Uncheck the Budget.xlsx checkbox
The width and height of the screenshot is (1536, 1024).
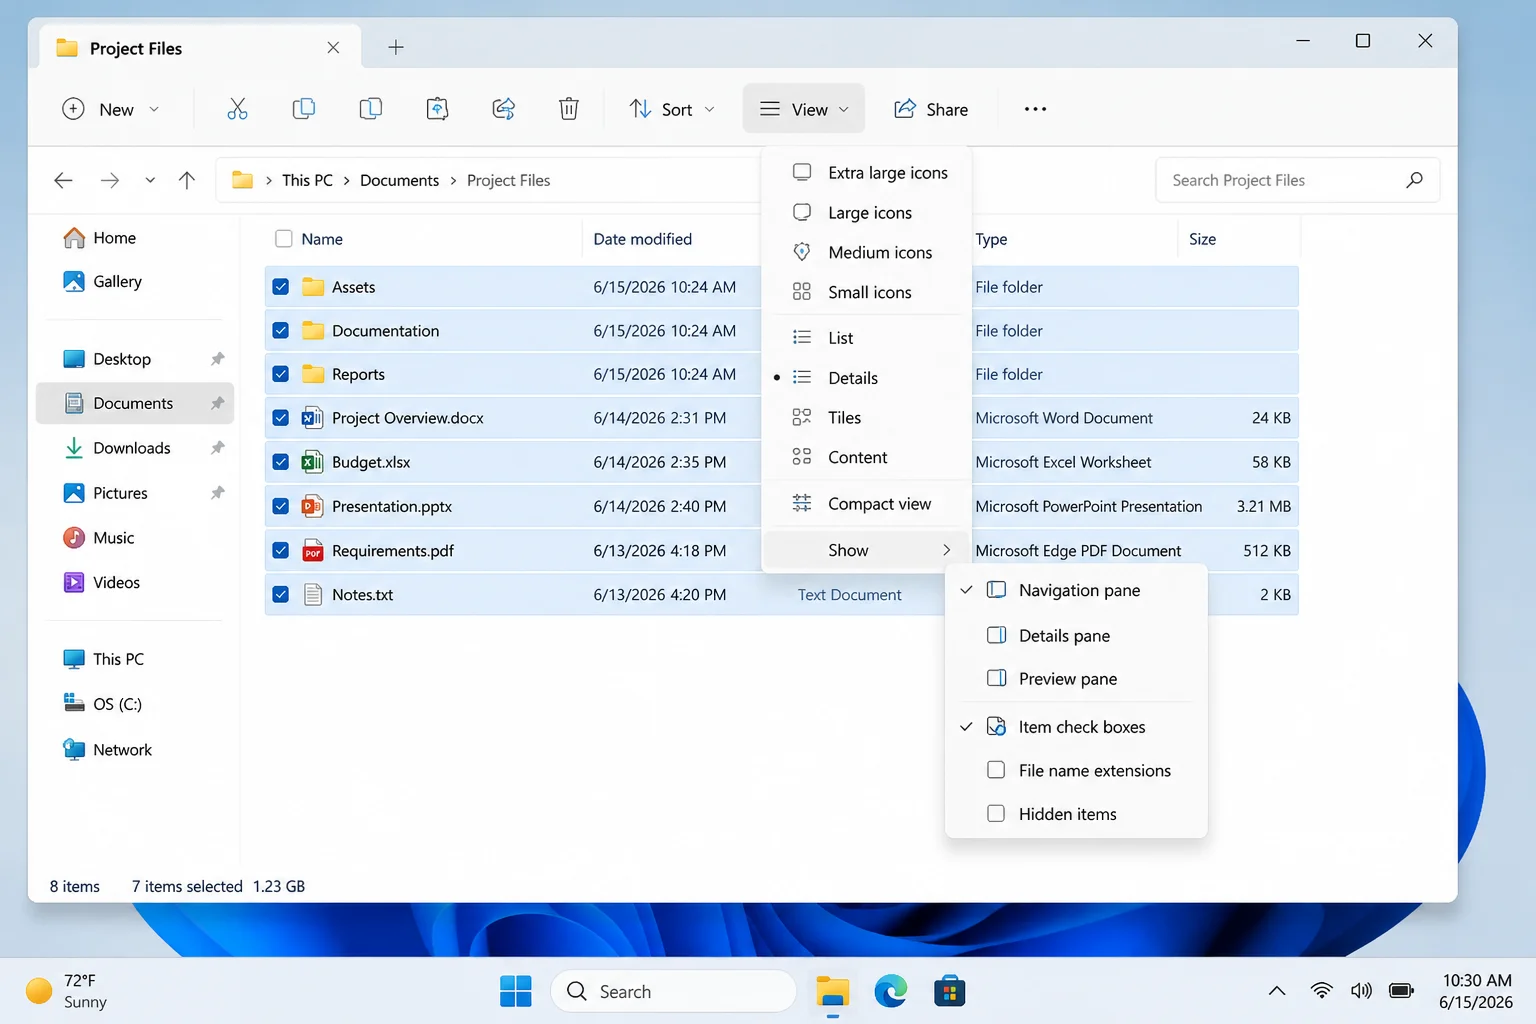click(281, 462)
